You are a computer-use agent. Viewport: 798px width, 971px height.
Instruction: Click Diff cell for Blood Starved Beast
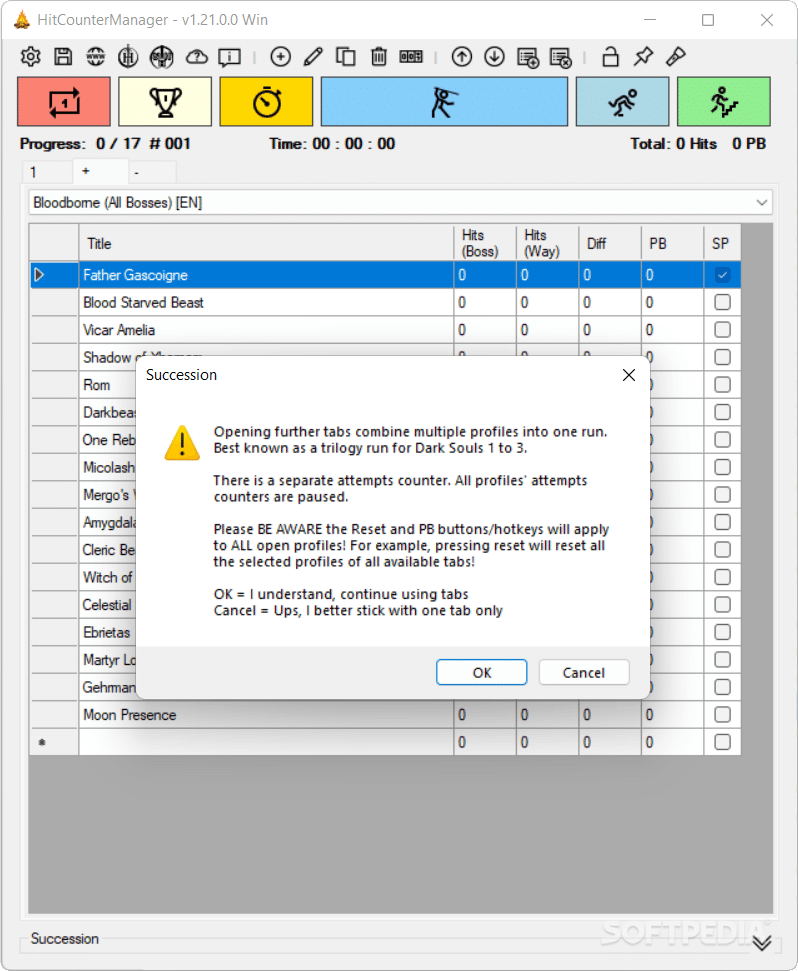(x=610, y=302)
